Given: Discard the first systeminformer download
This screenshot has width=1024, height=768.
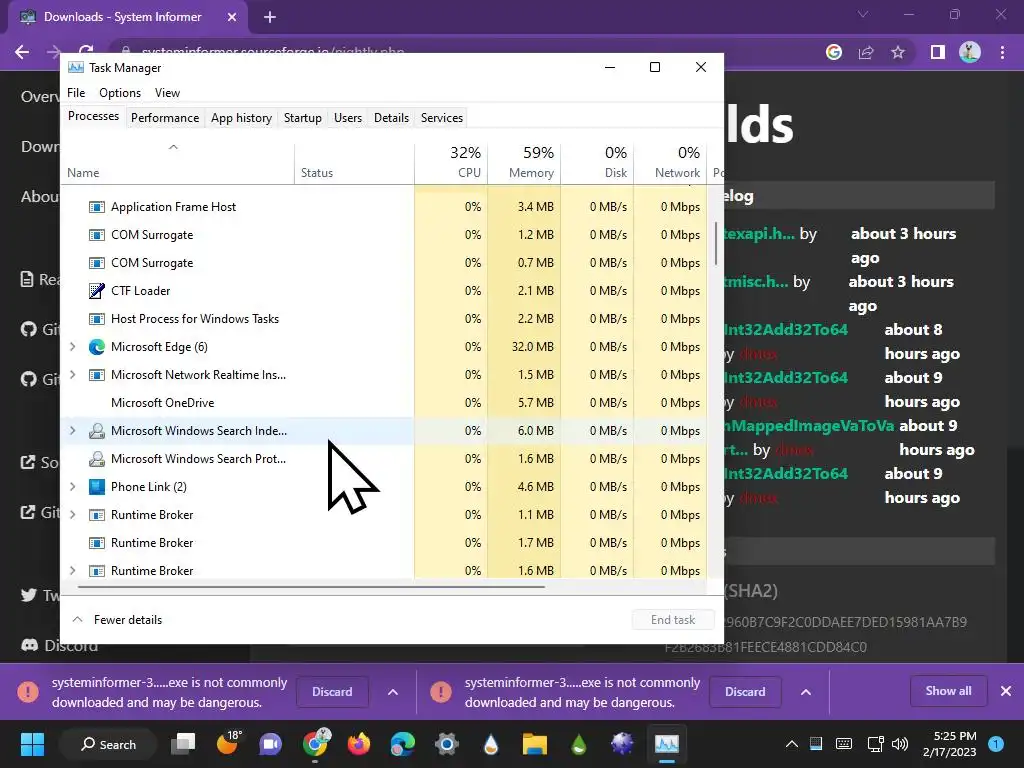Looking at the screenshot, I should point(332,692).
